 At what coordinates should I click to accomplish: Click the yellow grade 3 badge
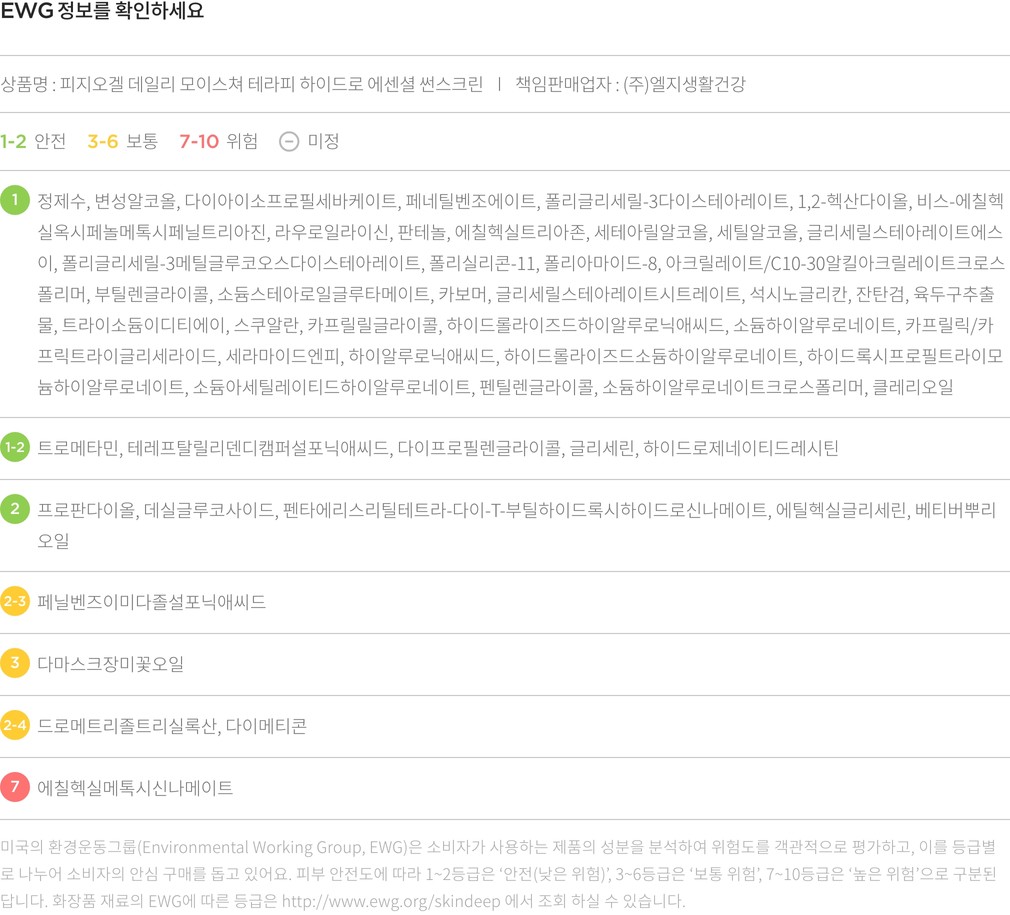15,663
